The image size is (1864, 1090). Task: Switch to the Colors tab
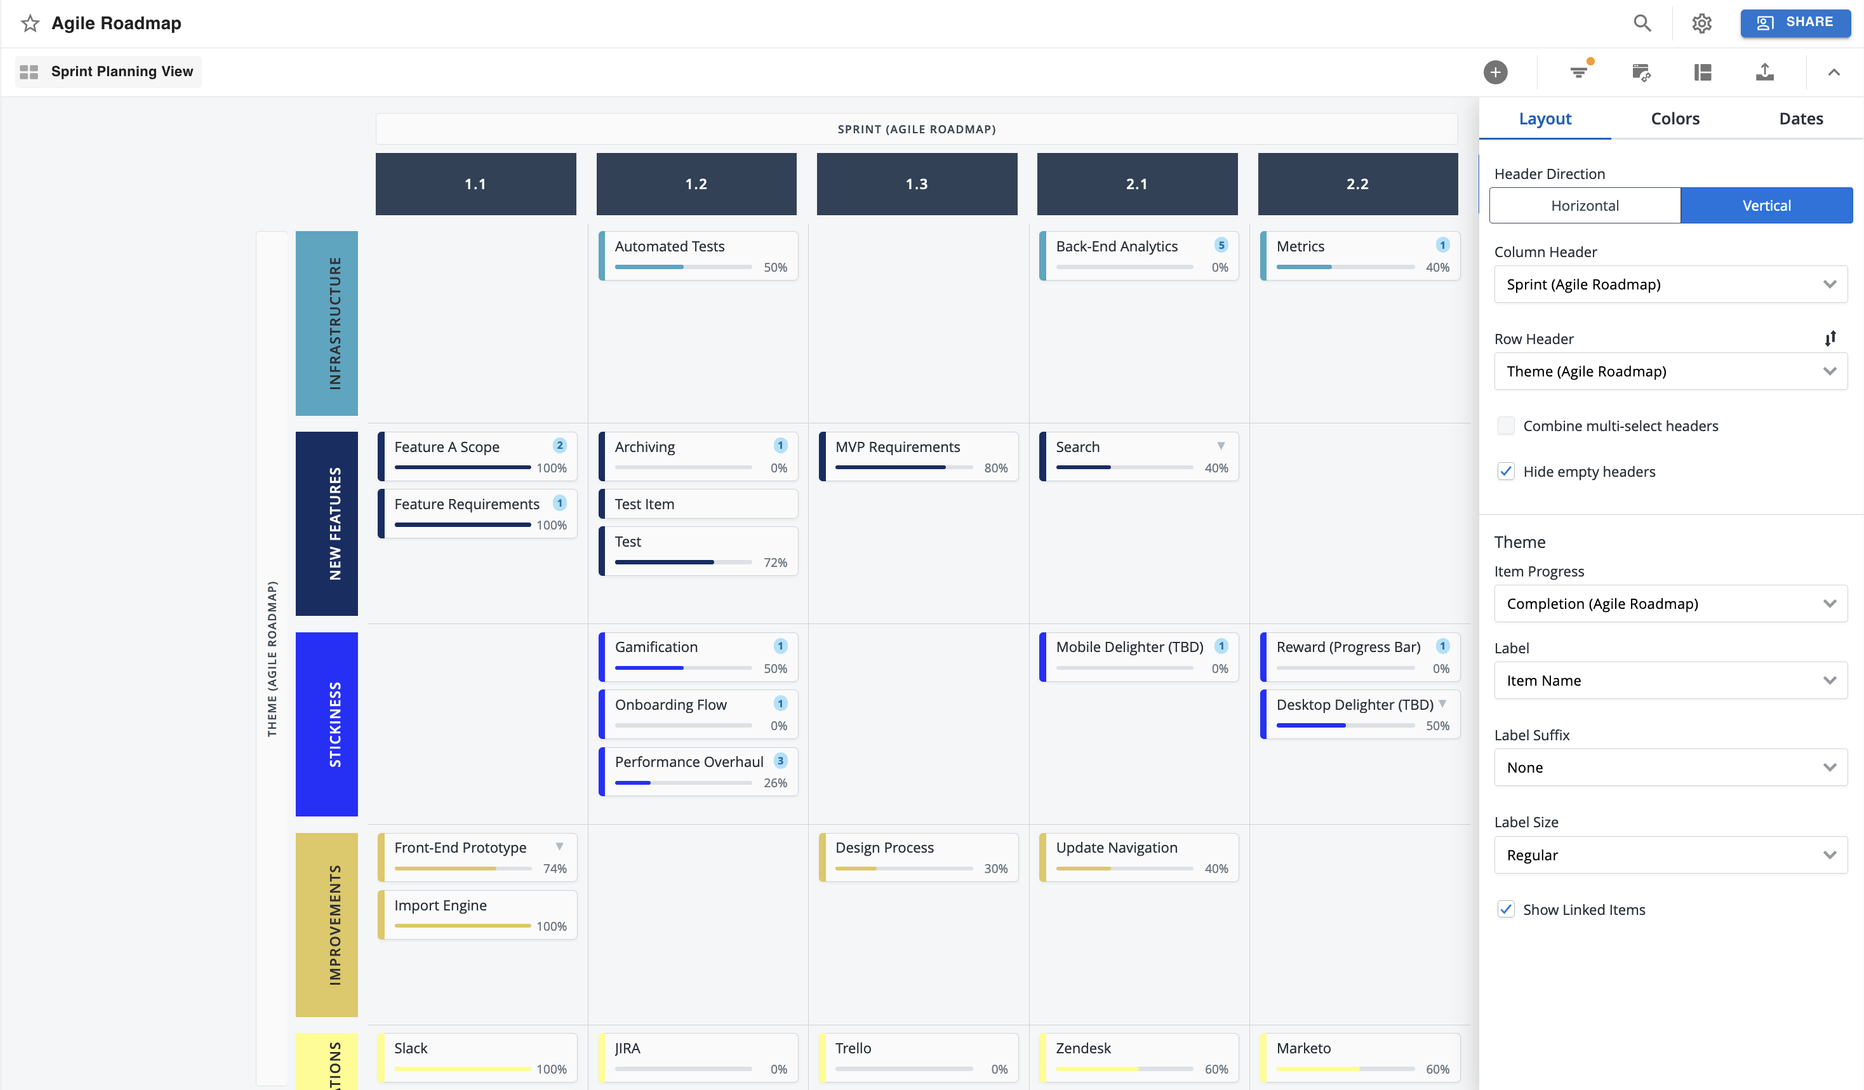click(1675, 119)
